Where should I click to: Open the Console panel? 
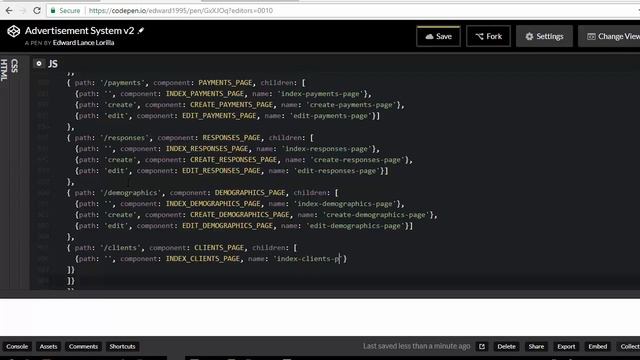(x=17, y=347)
